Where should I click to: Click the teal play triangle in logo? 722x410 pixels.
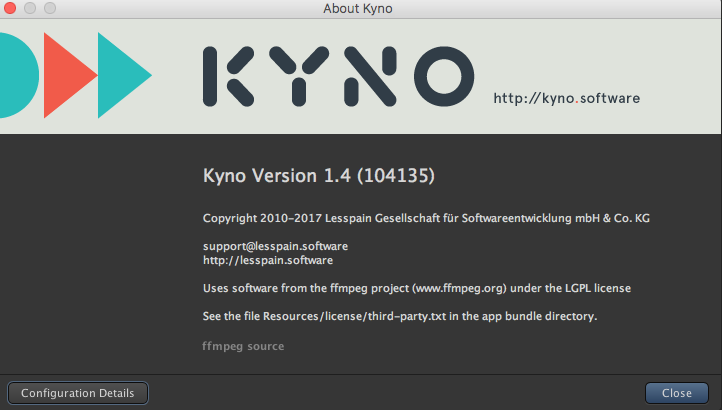tap(118, 75)
